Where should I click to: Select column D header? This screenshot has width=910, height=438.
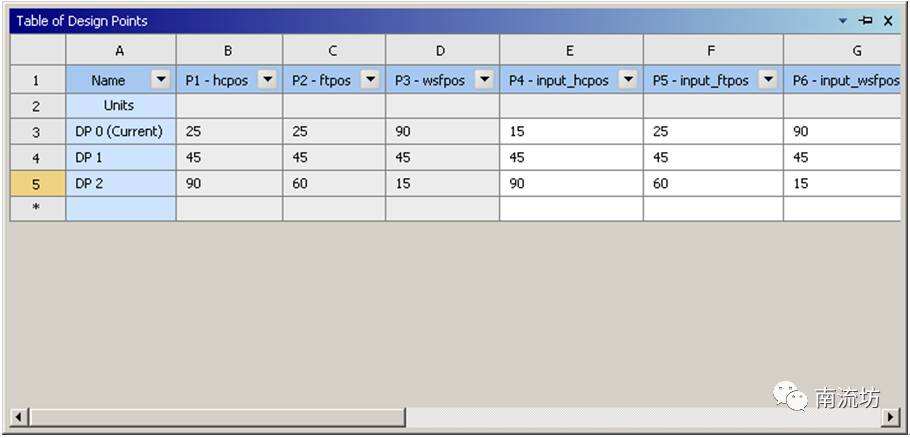pyautogui.click(x=442, y=50)
